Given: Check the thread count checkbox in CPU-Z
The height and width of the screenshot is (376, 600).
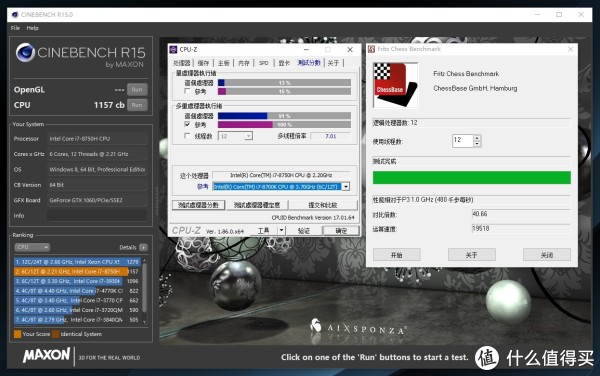Looking at the screenshot, I should (187, 136).
